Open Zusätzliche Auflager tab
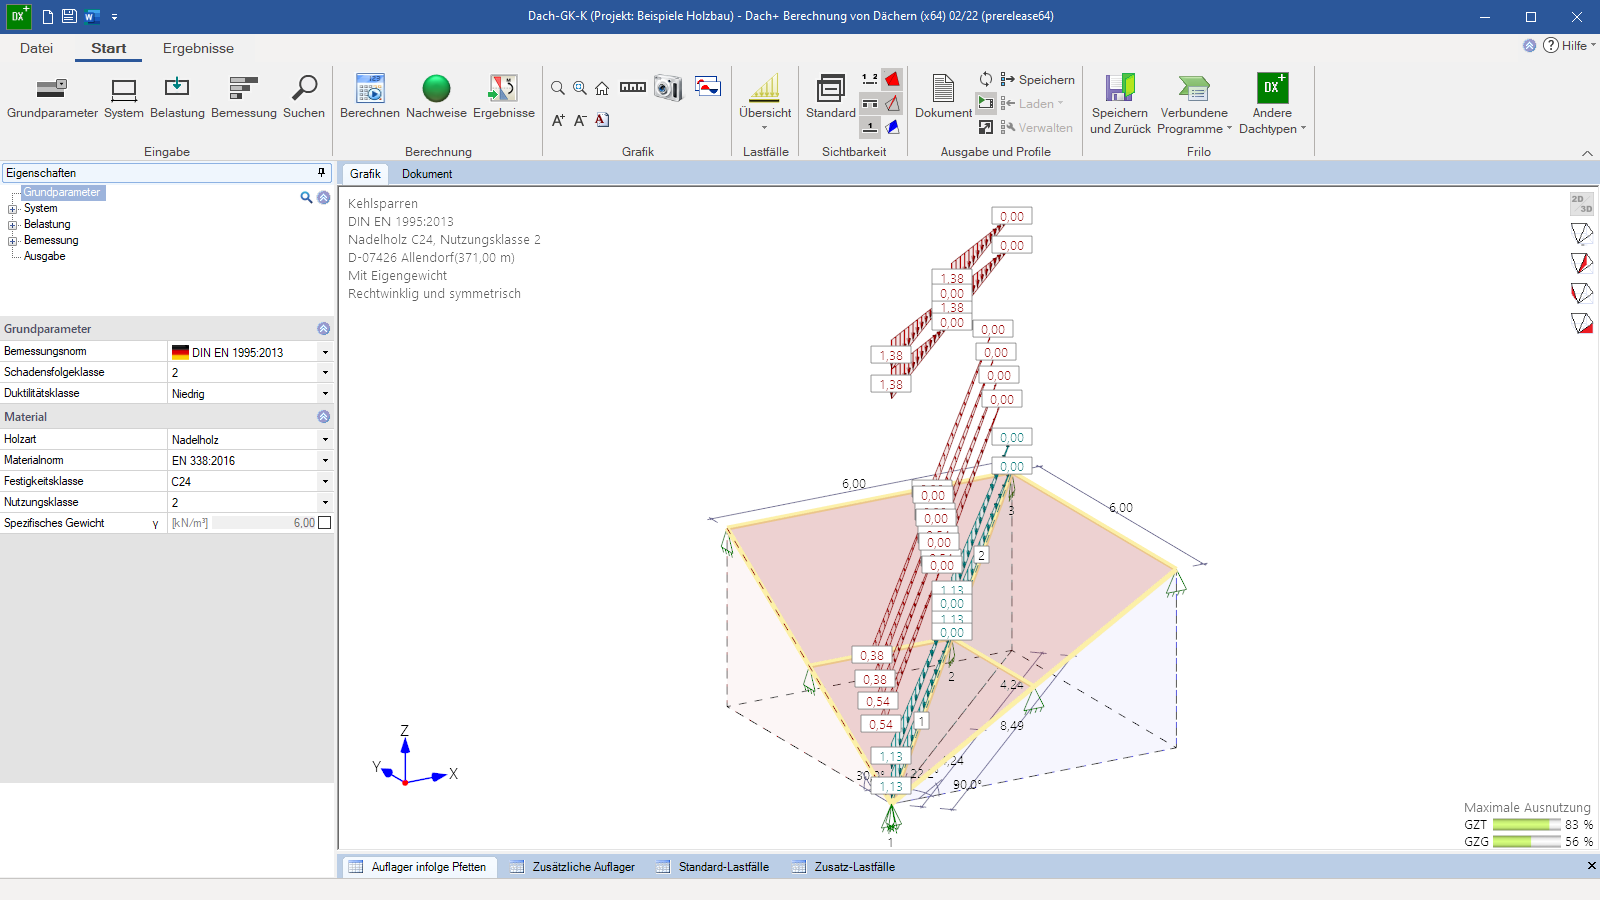Viewport: 1600px width, 900px height. (x=572, y=867)
